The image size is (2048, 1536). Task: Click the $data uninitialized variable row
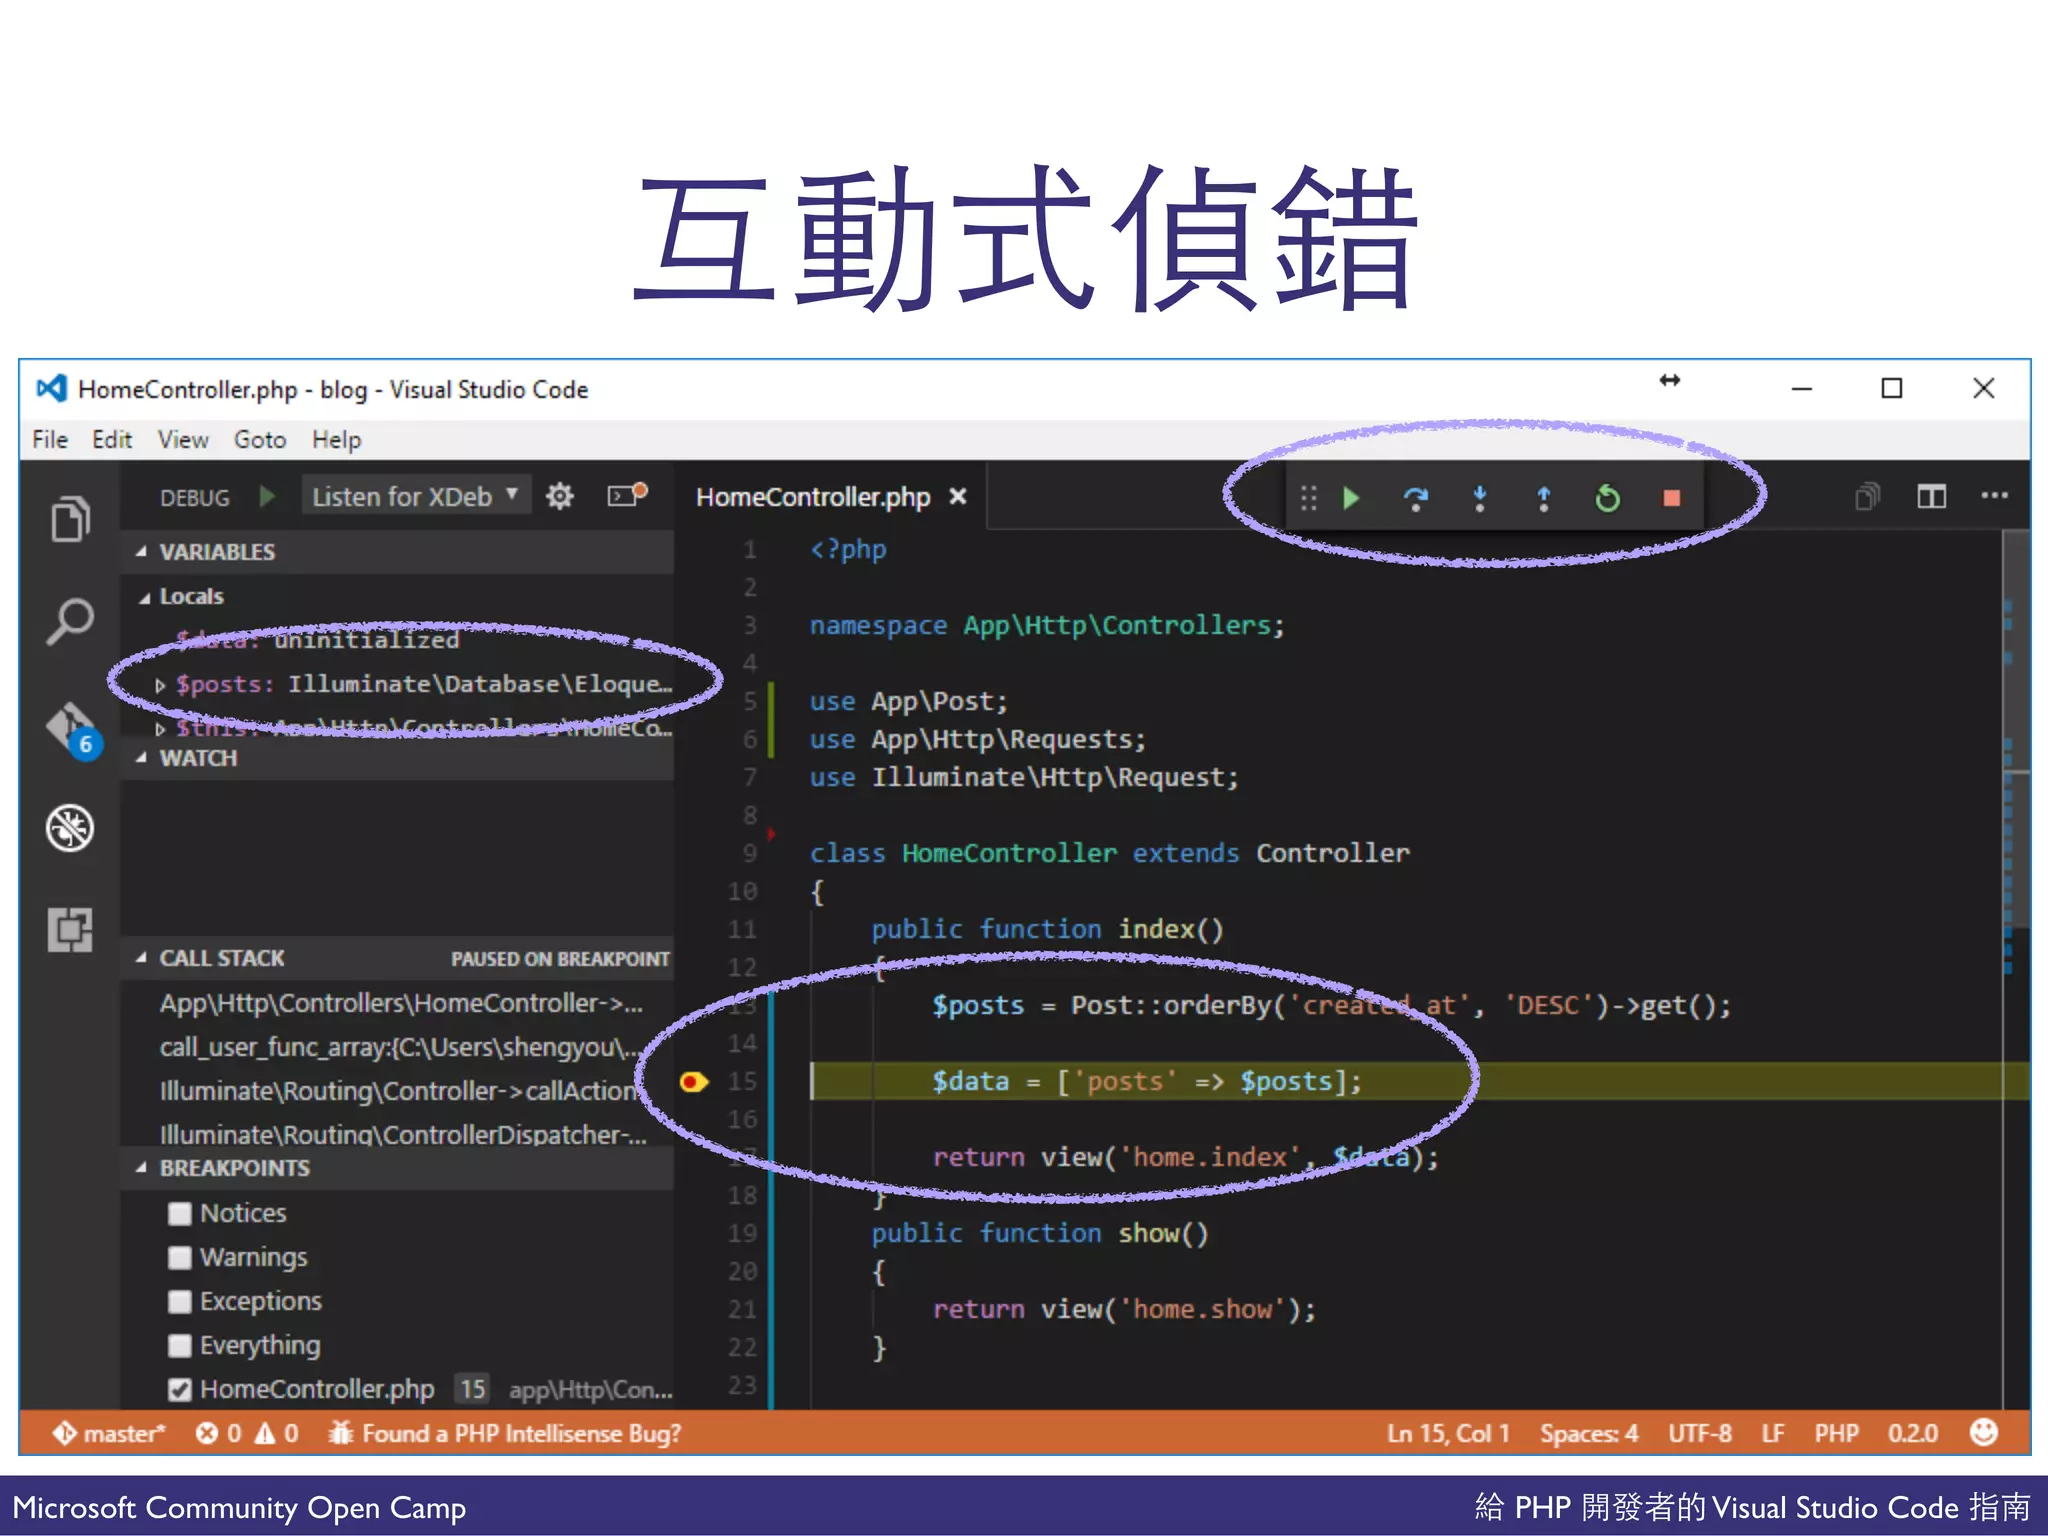pos(396,640)
